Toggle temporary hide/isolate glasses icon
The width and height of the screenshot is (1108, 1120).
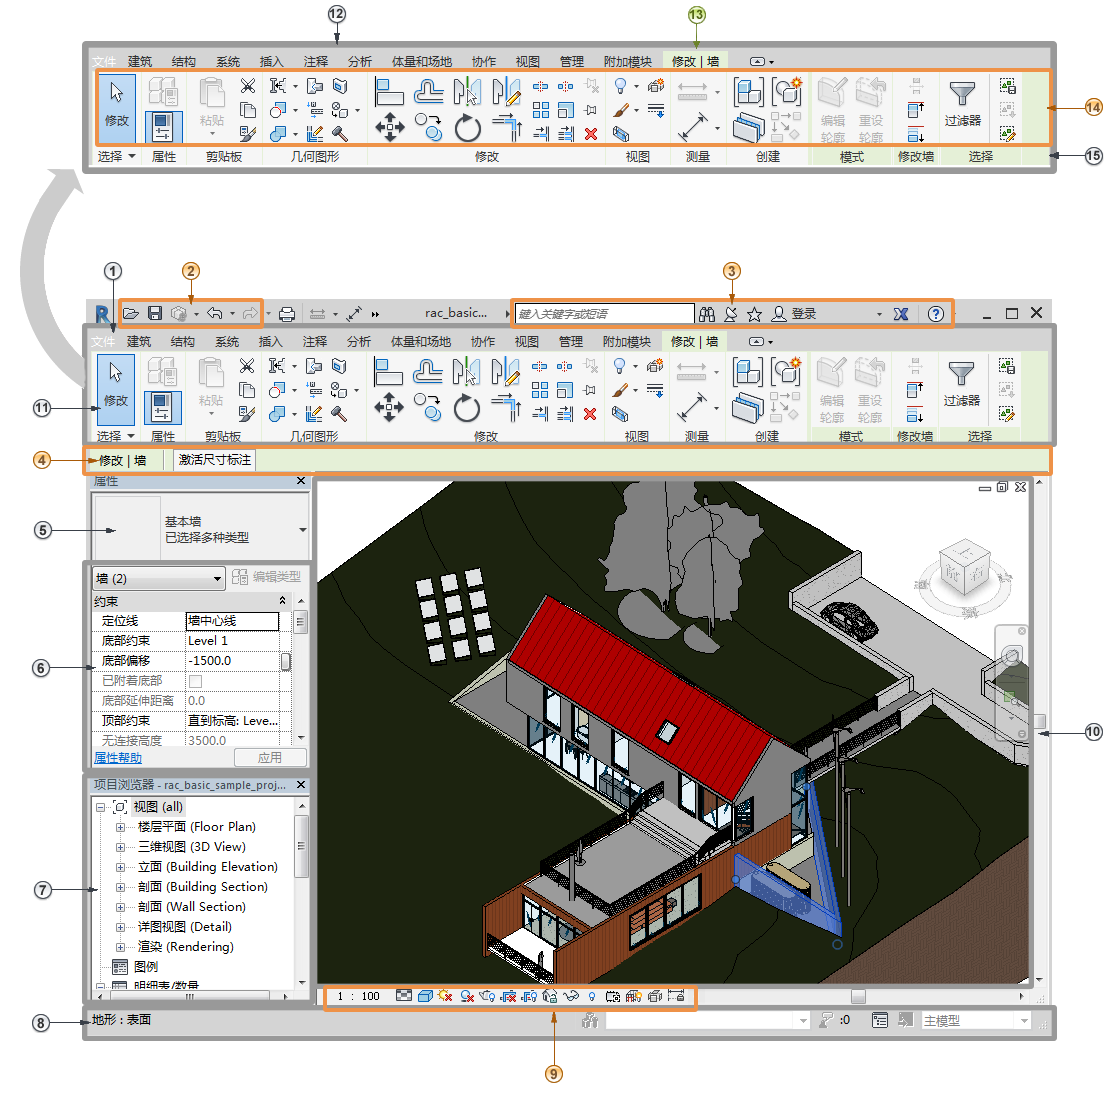tap(572, 995)
